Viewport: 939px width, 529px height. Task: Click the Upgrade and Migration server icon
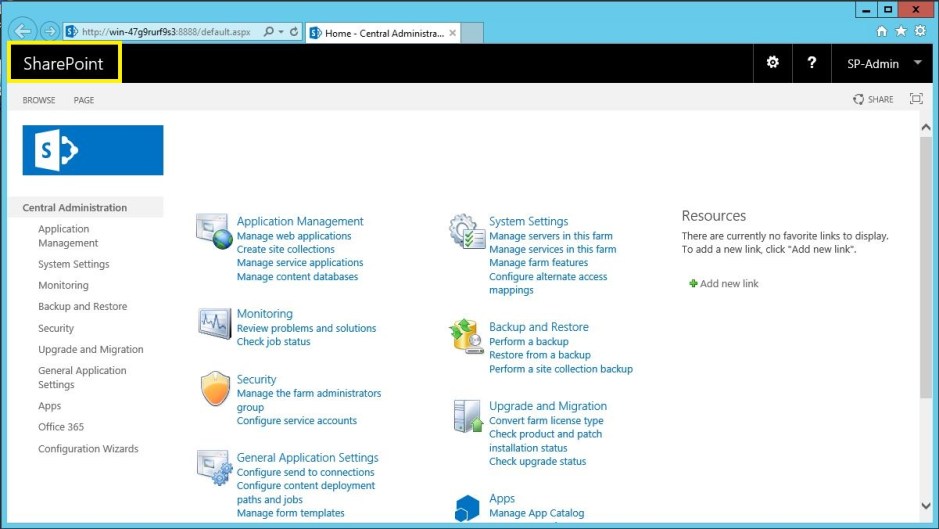coord(467,415)
